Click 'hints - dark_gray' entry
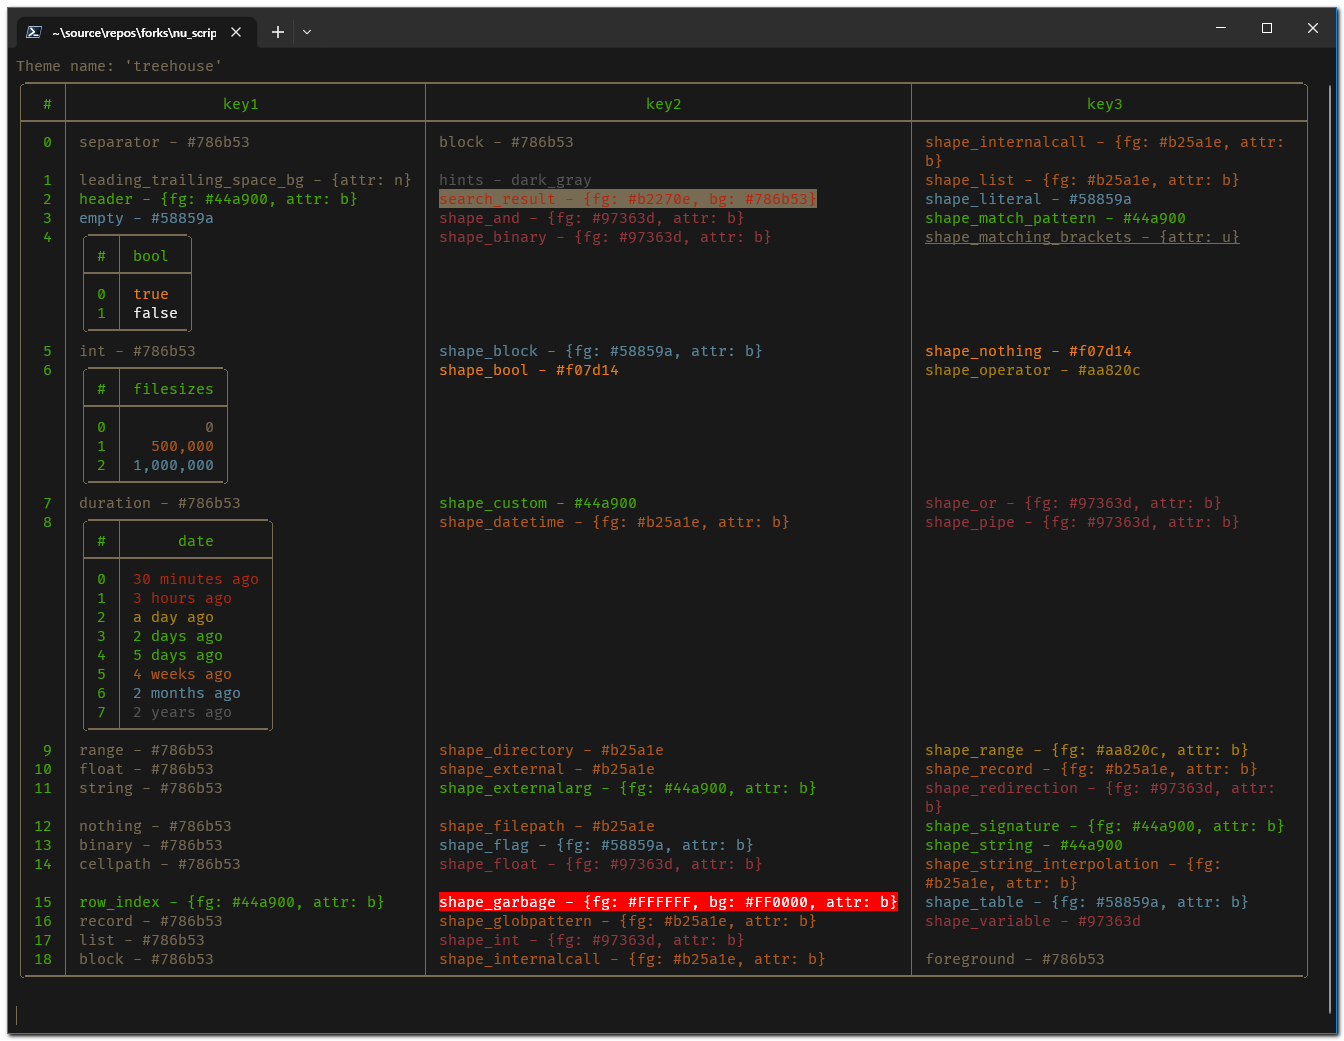 pos(515,180)
